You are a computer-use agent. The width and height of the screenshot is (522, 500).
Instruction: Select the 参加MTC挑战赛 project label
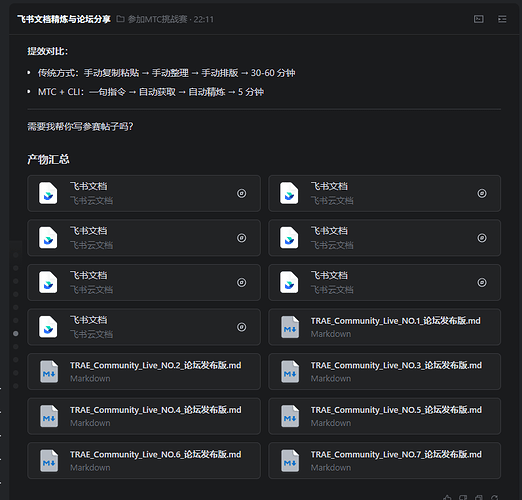coord(157,19)
